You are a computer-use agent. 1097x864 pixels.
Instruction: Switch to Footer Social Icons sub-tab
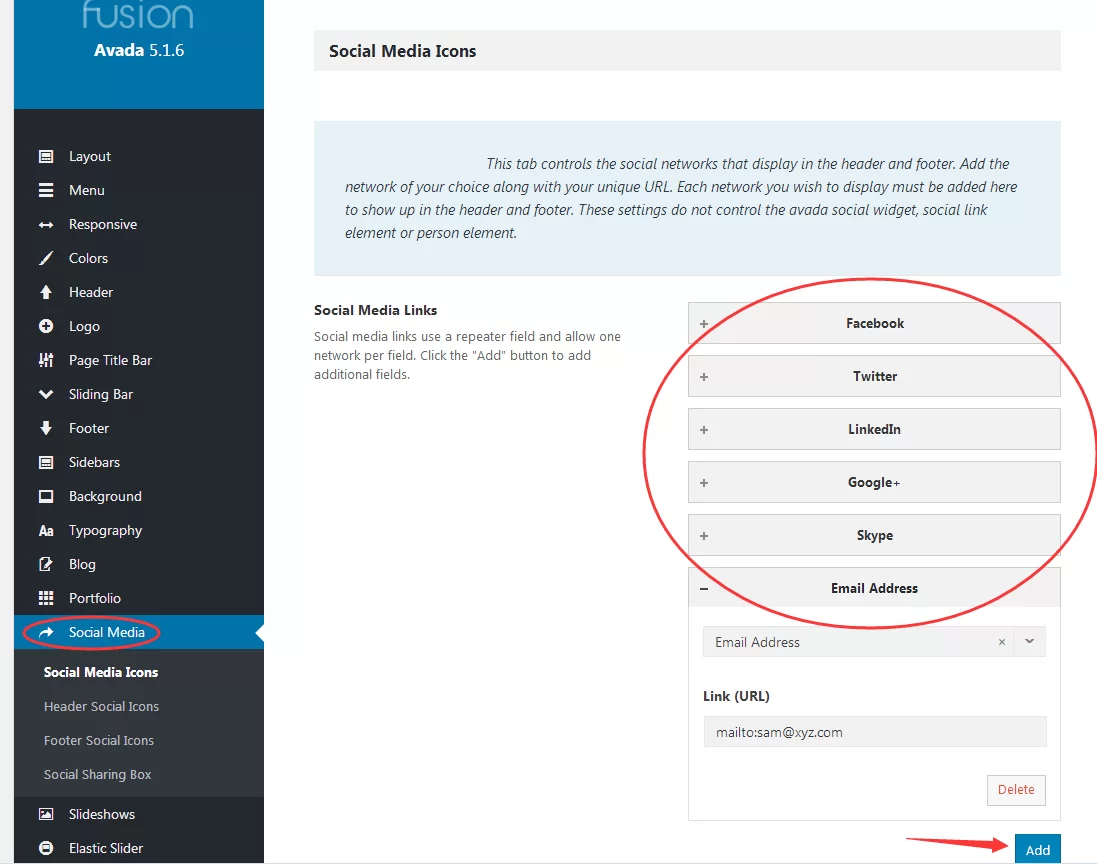99,740
